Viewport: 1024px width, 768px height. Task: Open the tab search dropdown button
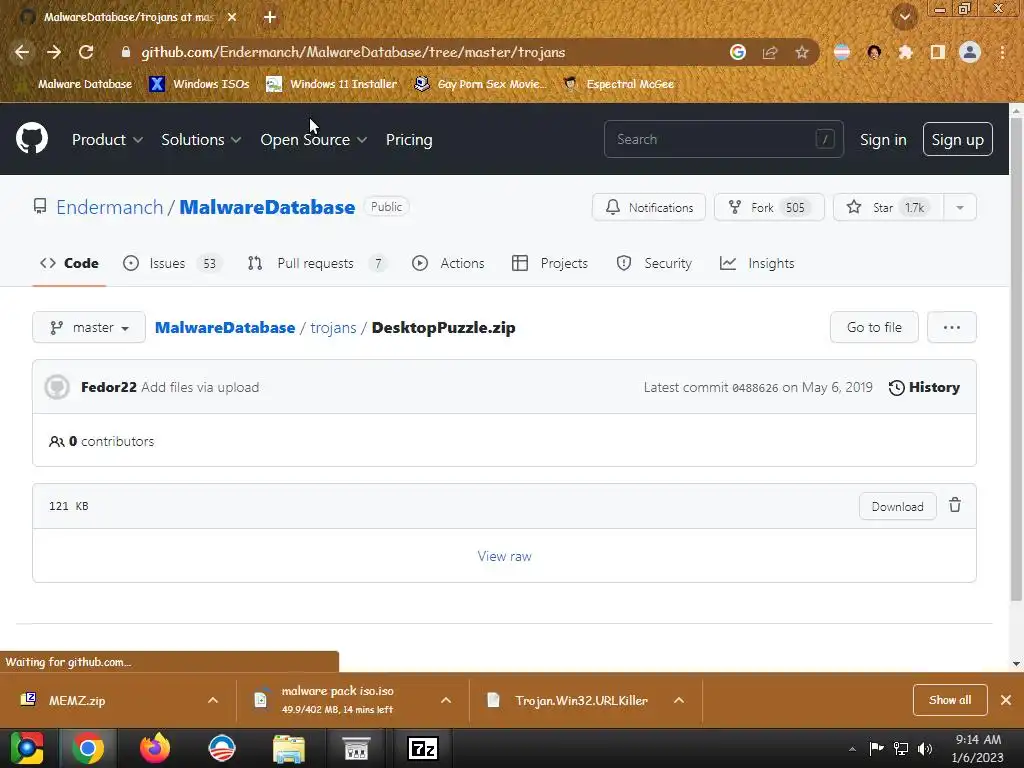(905, 17)
